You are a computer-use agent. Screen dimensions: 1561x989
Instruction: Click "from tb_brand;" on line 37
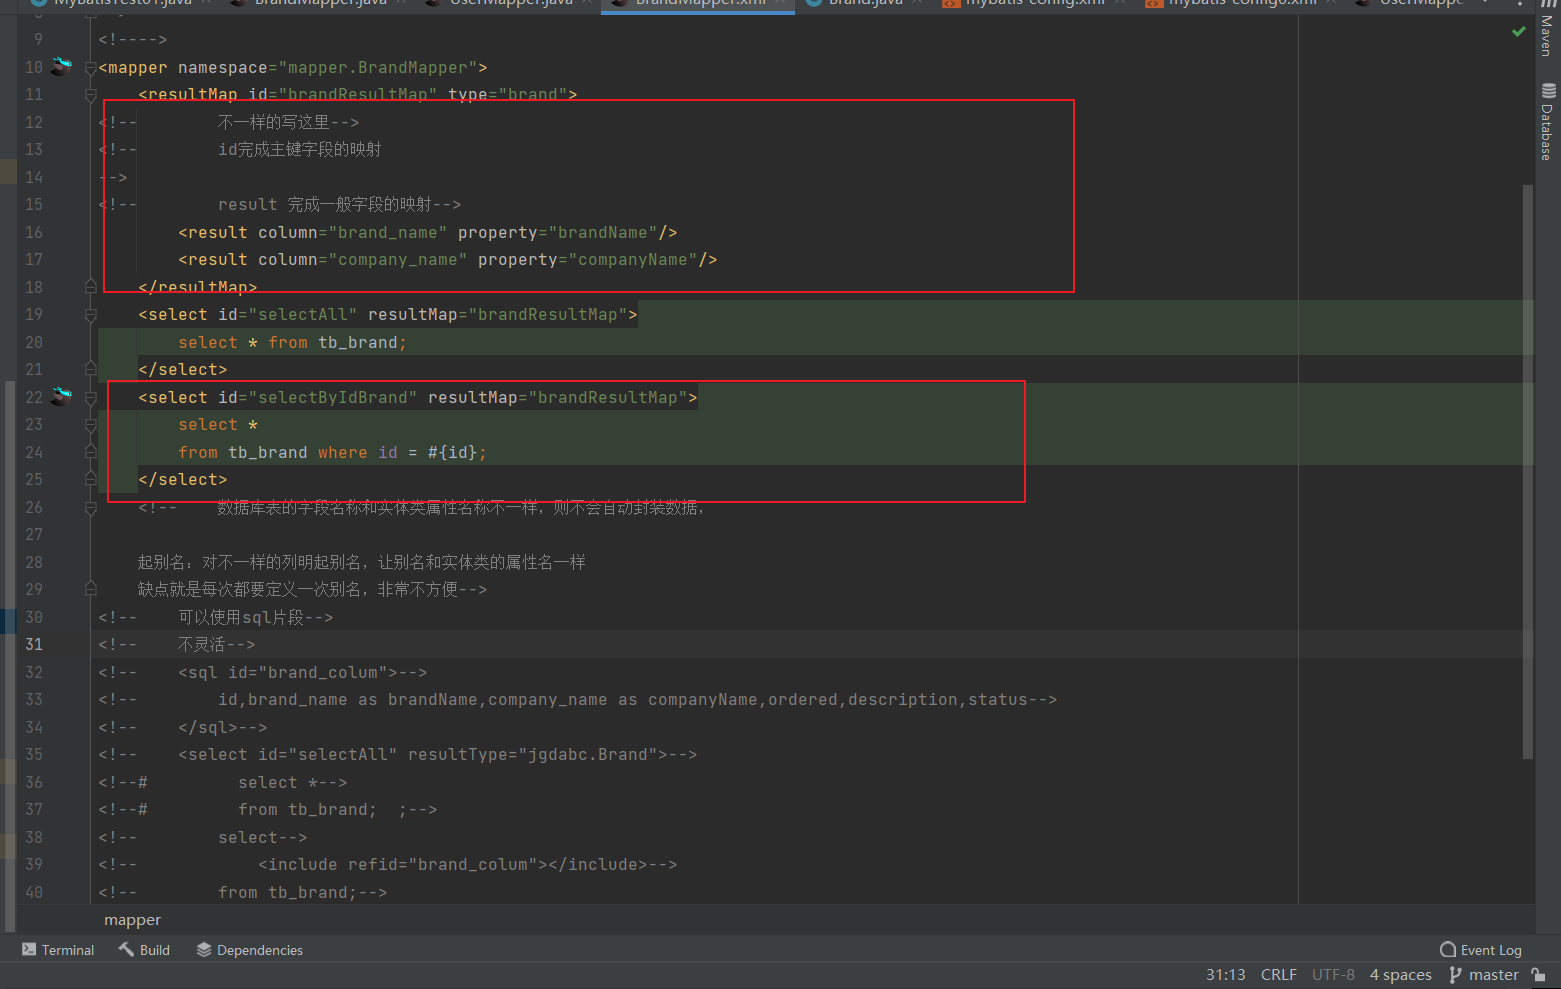coord(307,810)
